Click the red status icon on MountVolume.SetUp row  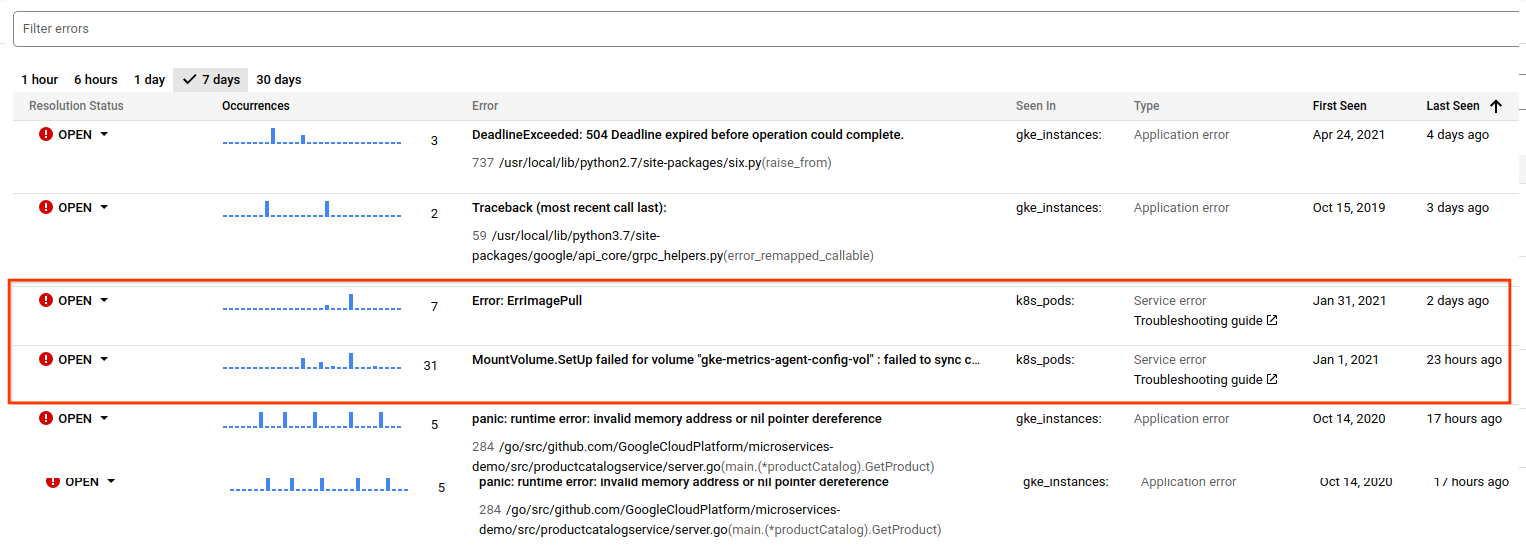pos(46,360)
